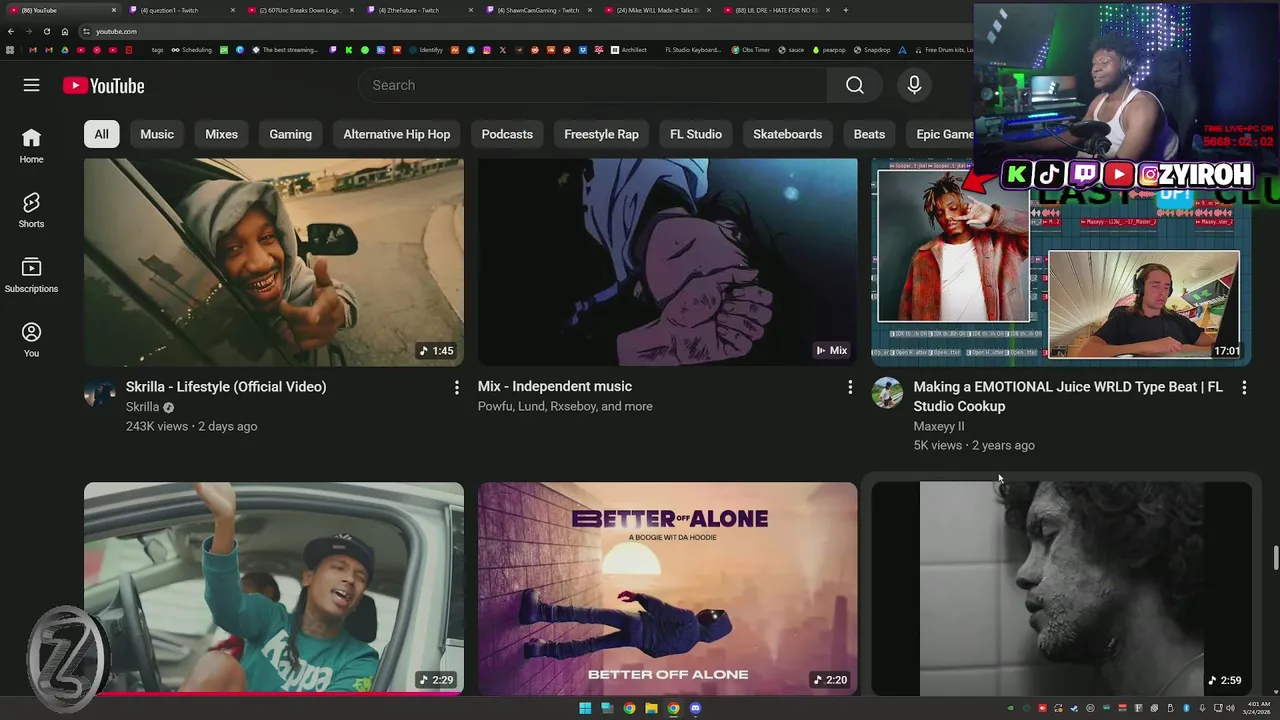Click the browser back arrow
The height and width of the screenshot is (720, 1280).
[x=11, y=31]
